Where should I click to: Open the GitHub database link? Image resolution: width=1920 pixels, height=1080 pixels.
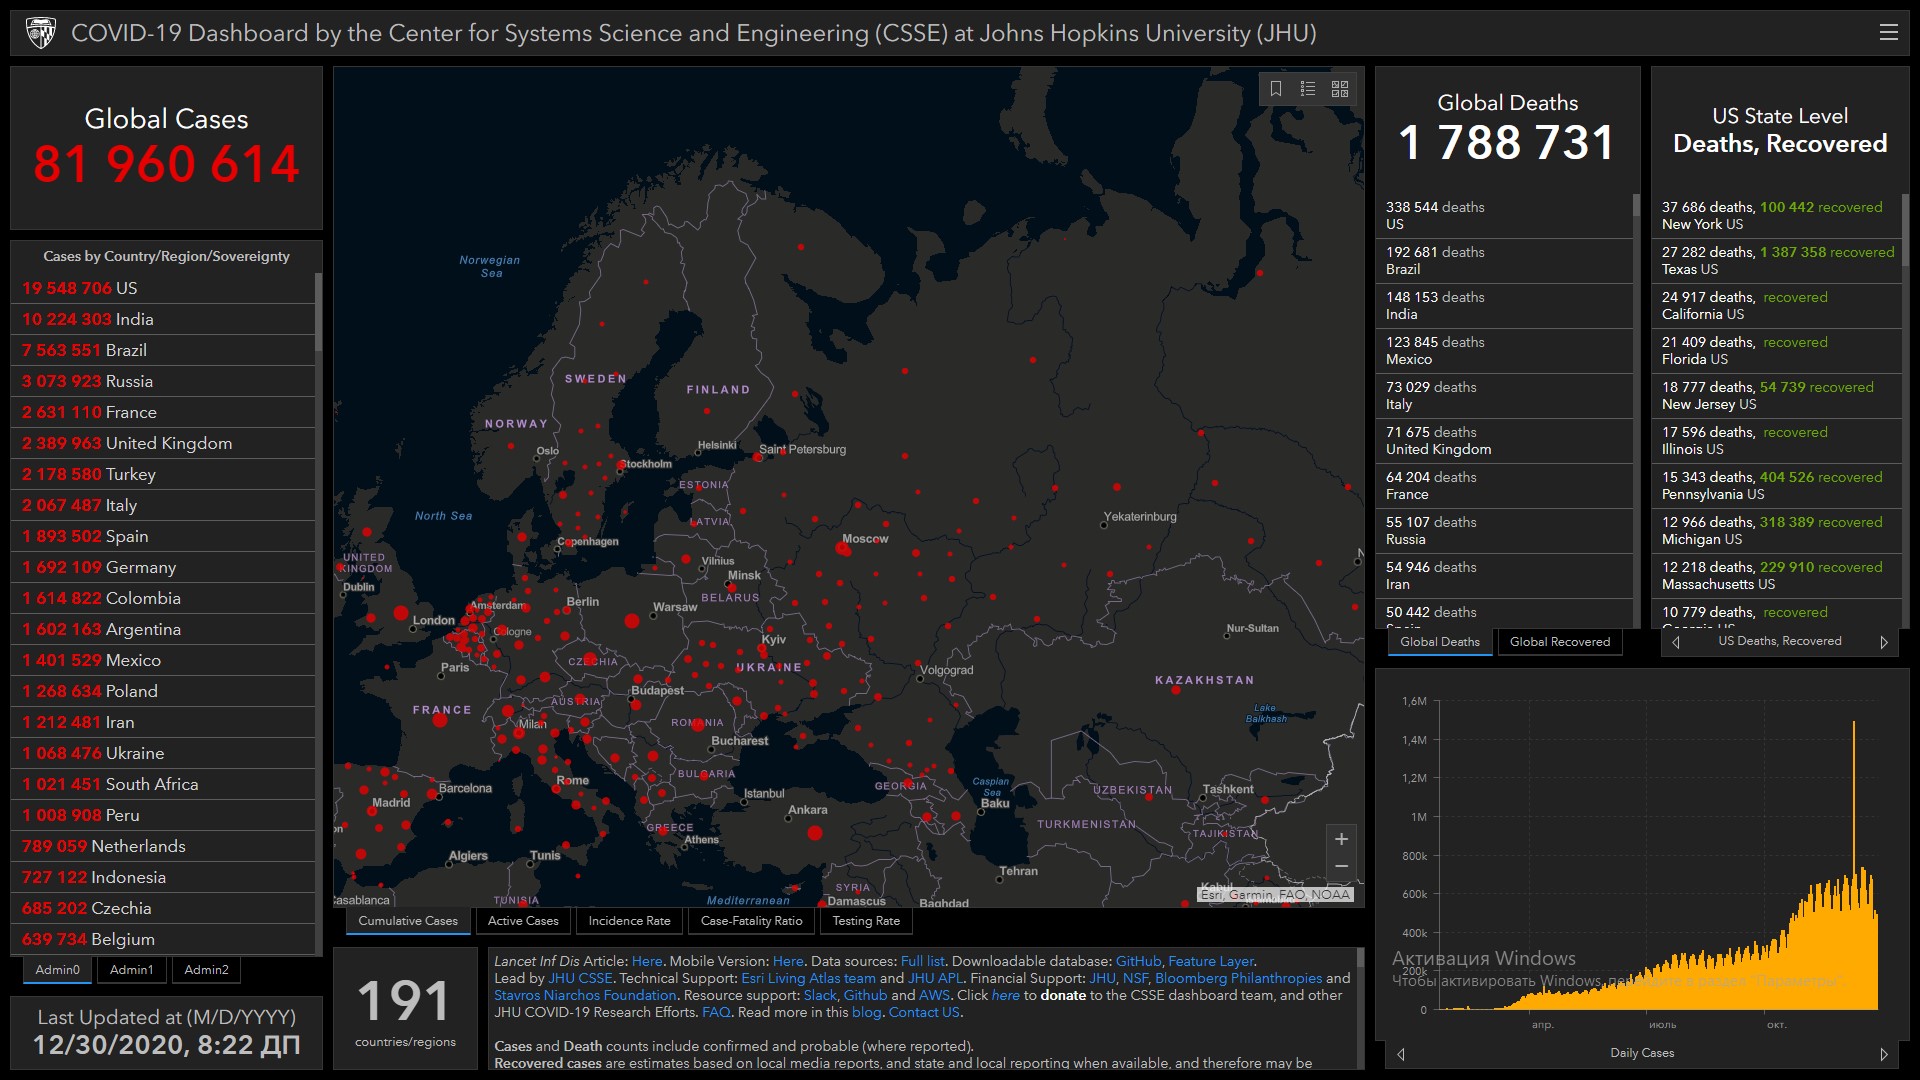(x=1138, y=961)
